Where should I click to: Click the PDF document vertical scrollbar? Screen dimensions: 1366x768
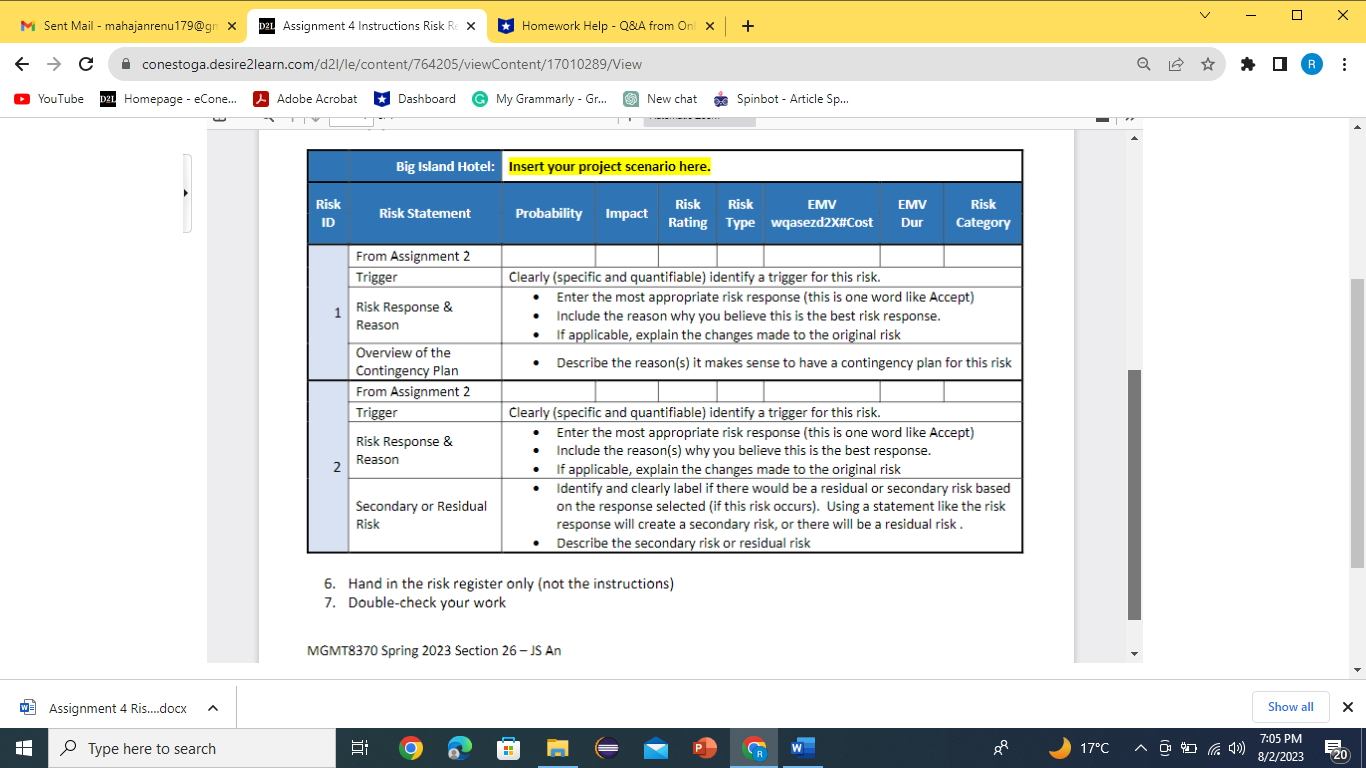(1134, 495)
